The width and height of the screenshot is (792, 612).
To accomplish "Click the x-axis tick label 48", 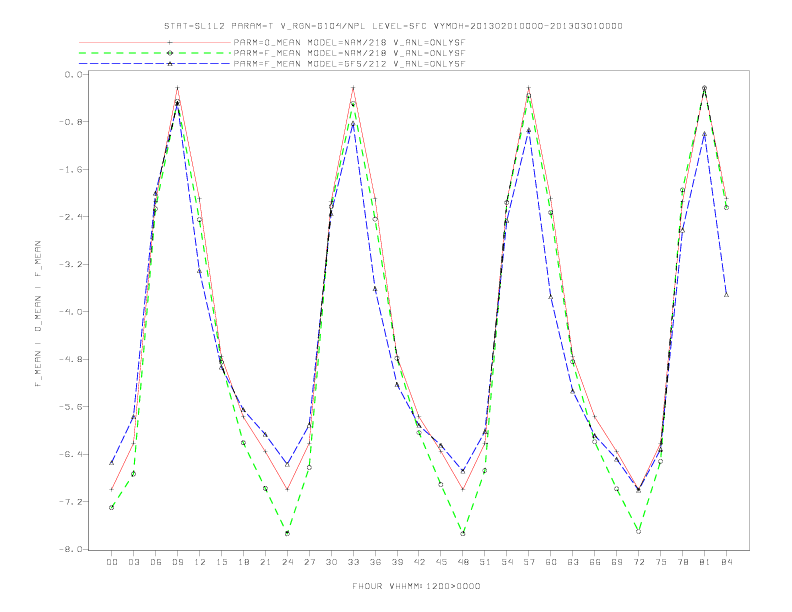I will coord(463,562).
